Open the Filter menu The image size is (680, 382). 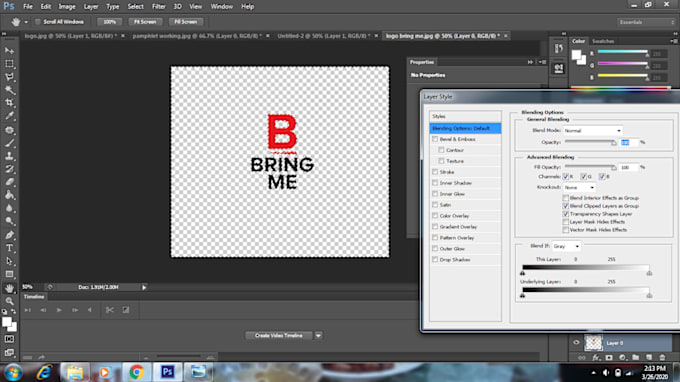click(158, 7)
